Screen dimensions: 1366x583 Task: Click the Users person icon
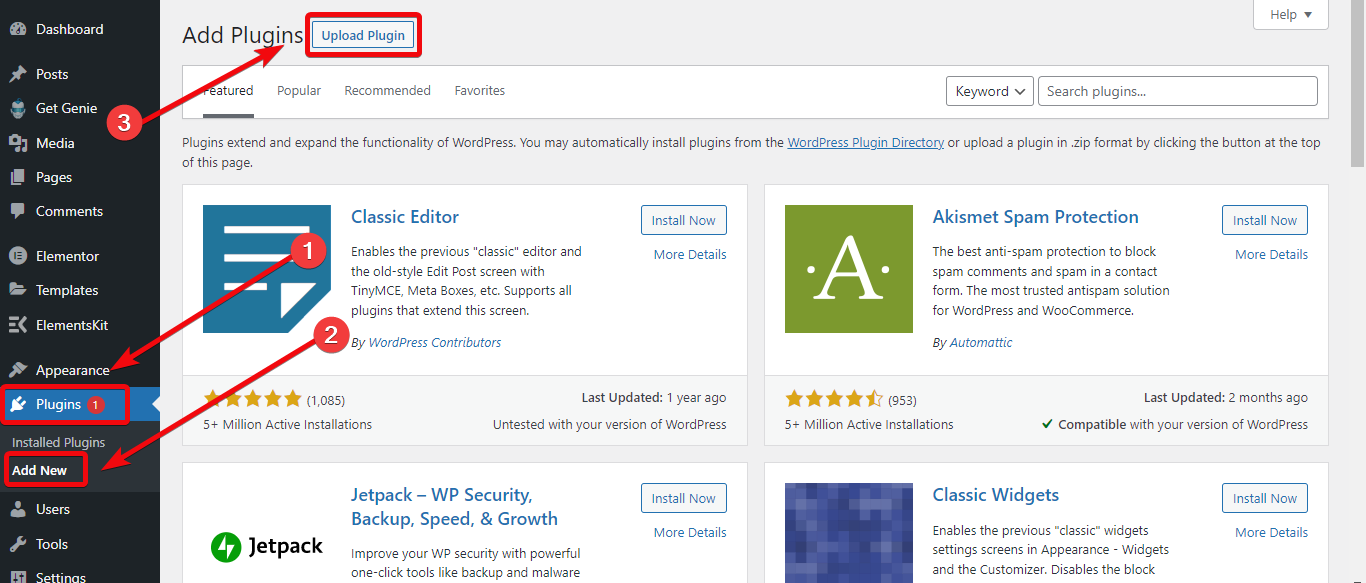pyautogui.click(x=18, y=509)
